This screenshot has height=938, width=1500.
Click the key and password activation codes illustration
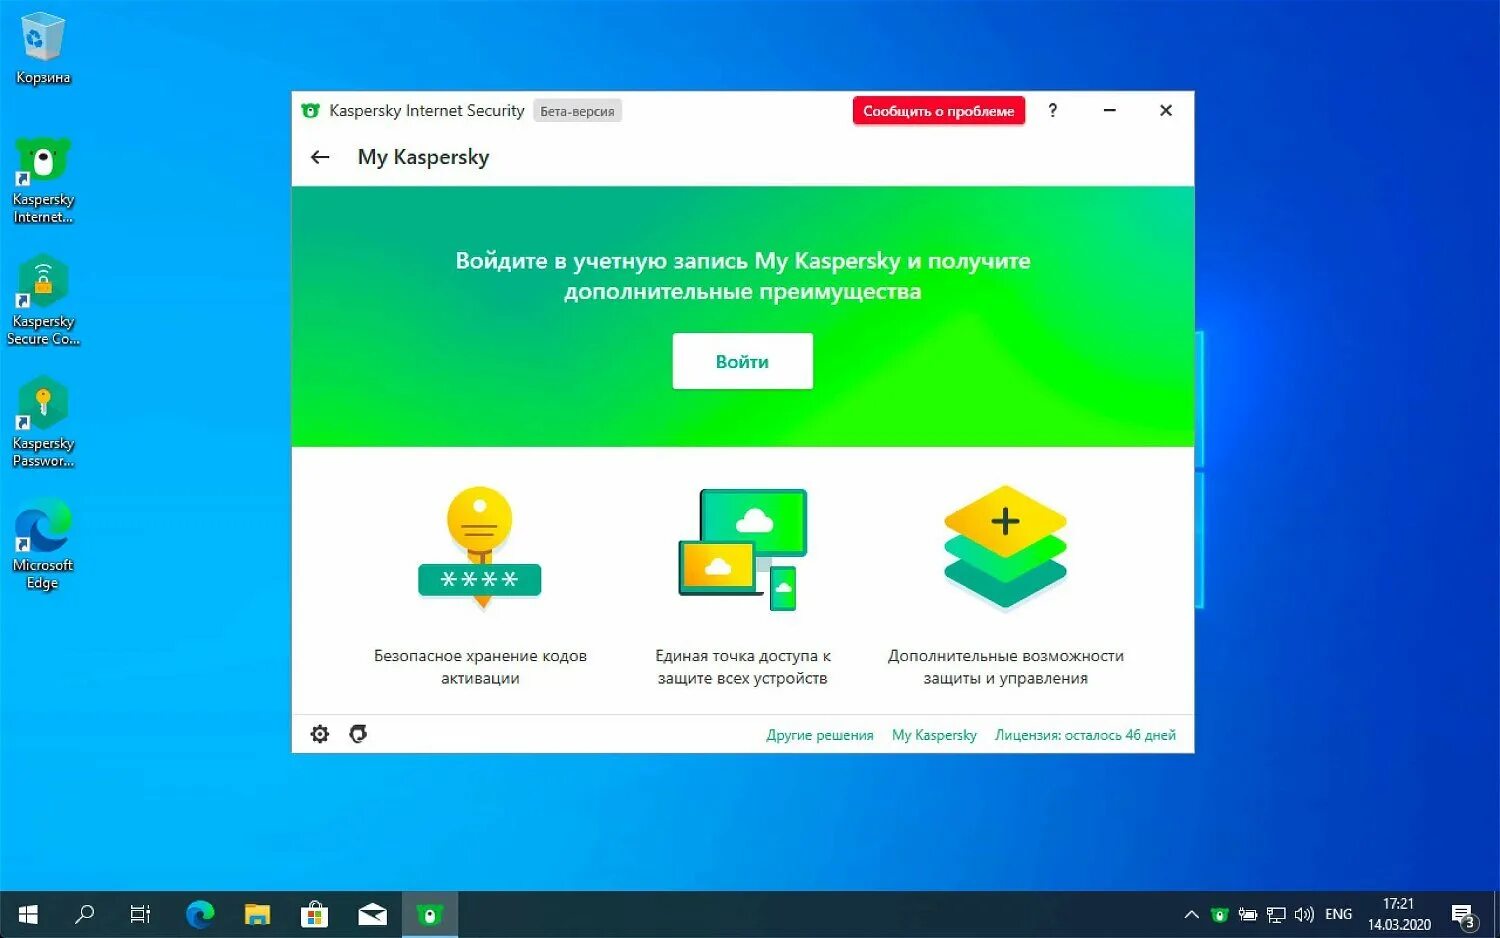click(480, 547)
